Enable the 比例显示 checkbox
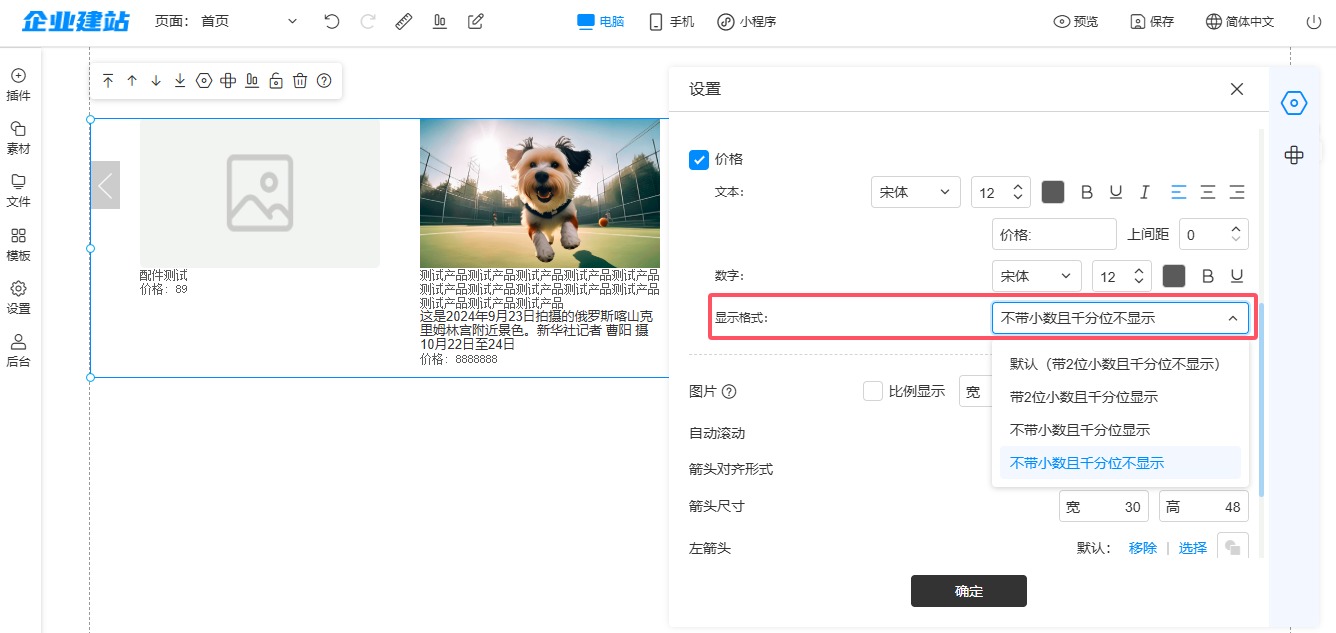The width and height of the screenshot is (1336, 633). (x=872, y=391)
